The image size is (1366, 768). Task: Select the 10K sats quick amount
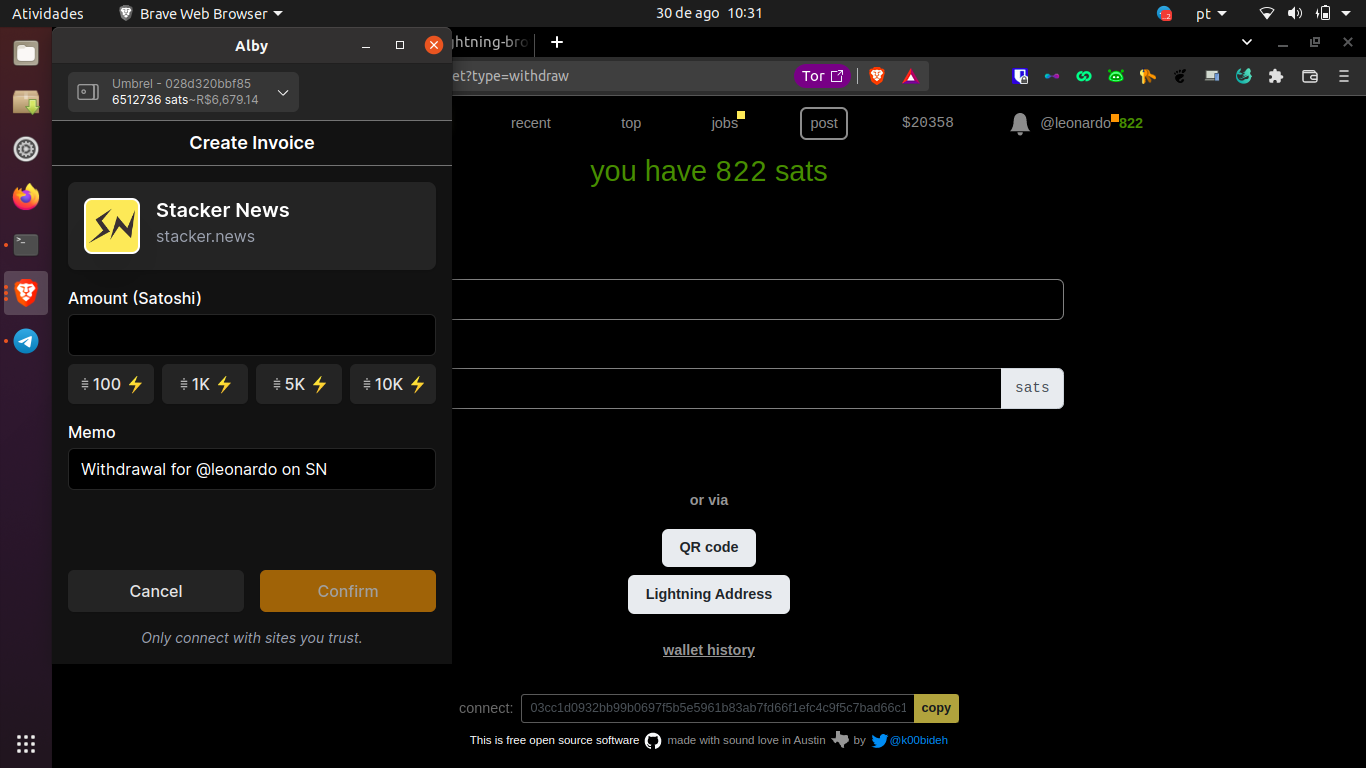392,383
